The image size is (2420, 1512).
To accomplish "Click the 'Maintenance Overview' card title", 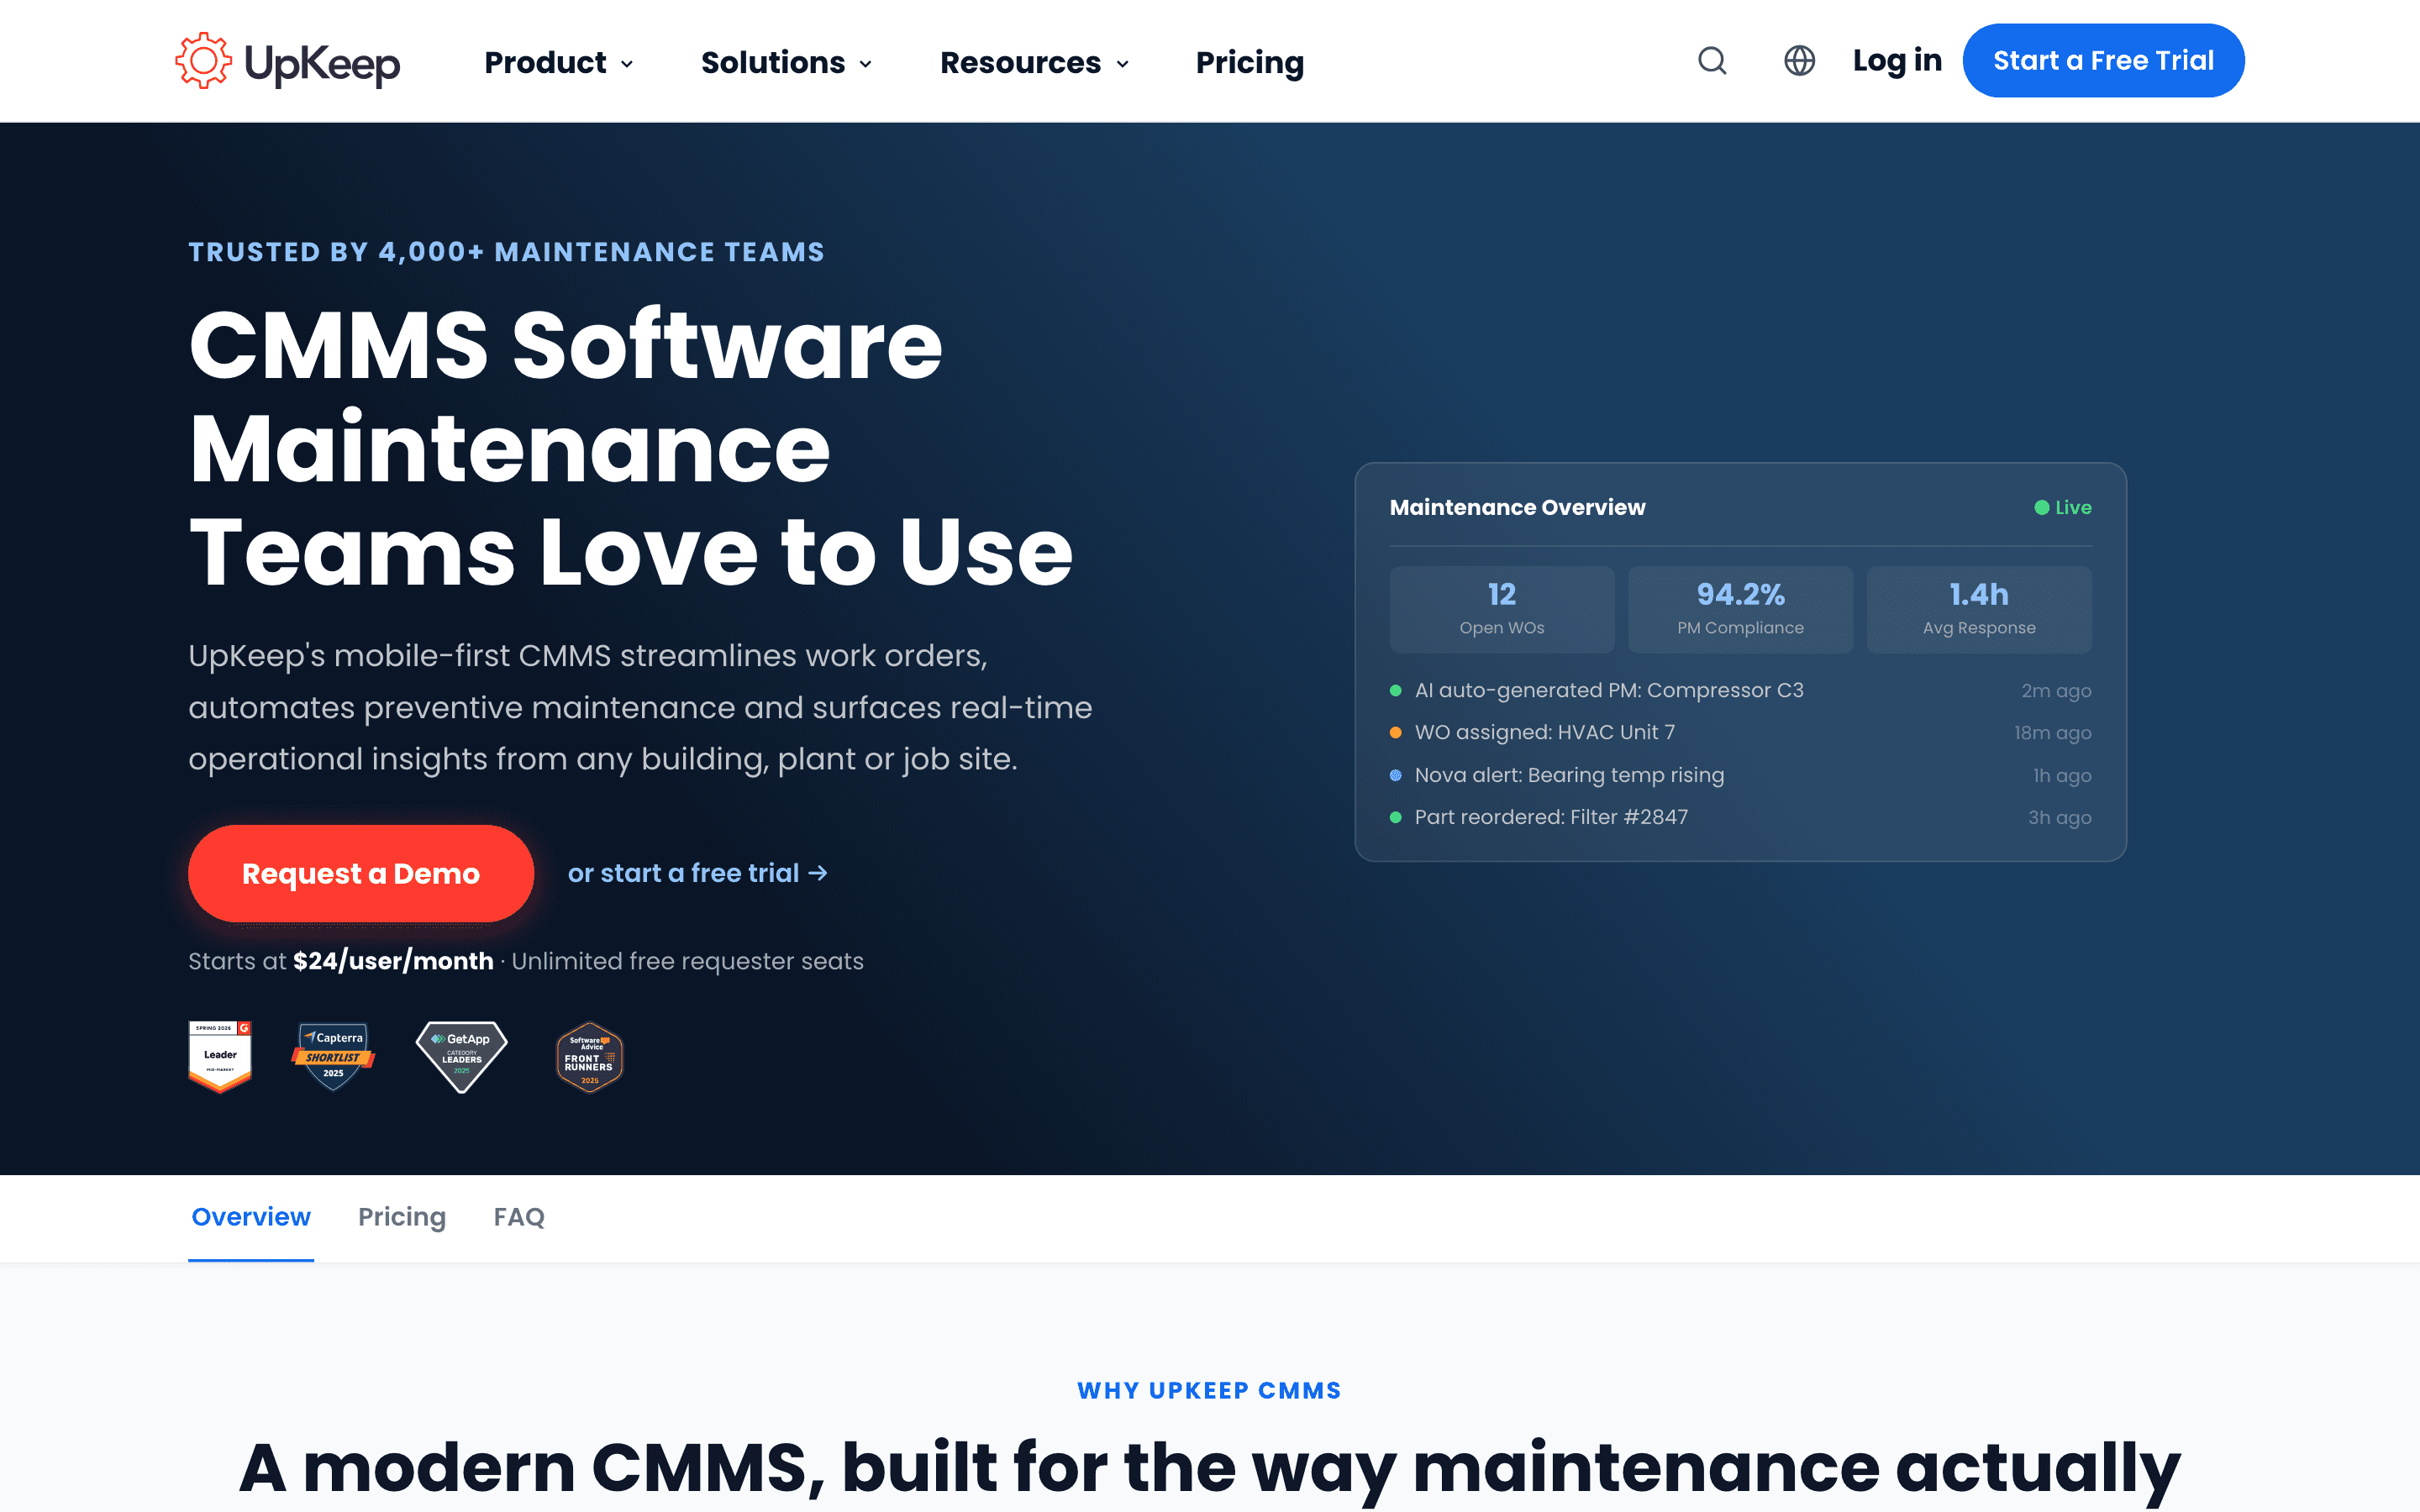I will (x=1517, y=507).
